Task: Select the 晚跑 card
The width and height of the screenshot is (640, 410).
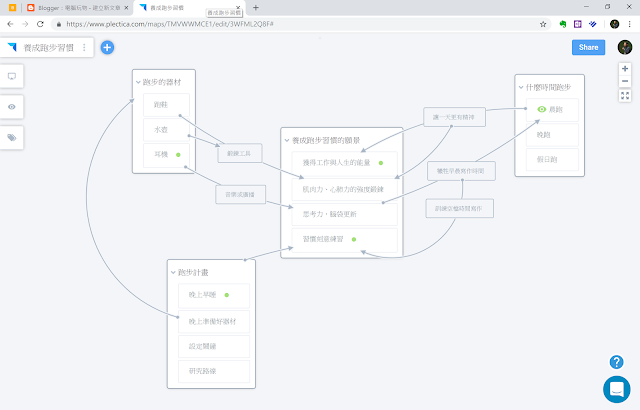Action: click(x=552, y=135)
